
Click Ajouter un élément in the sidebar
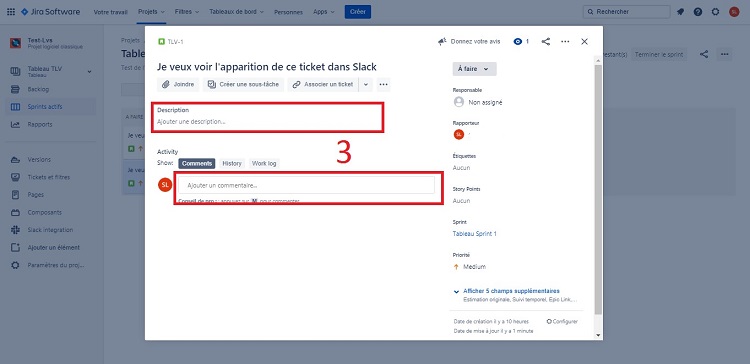tap(51, 248)
